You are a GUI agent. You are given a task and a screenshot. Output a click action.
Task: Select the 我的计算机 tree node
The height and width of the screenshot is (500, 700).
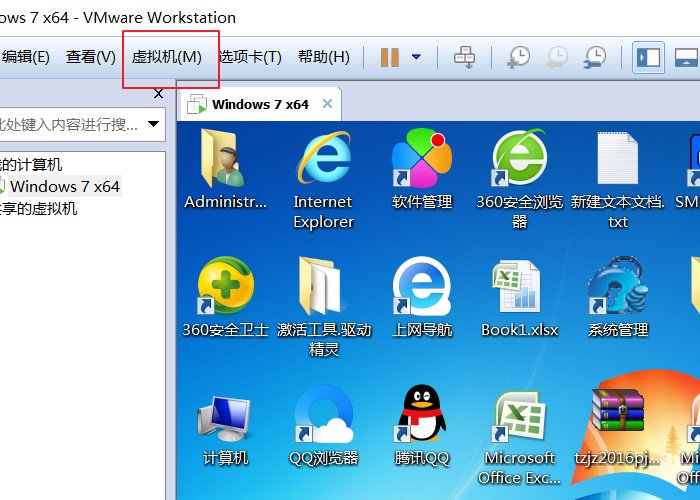point(31,165)
